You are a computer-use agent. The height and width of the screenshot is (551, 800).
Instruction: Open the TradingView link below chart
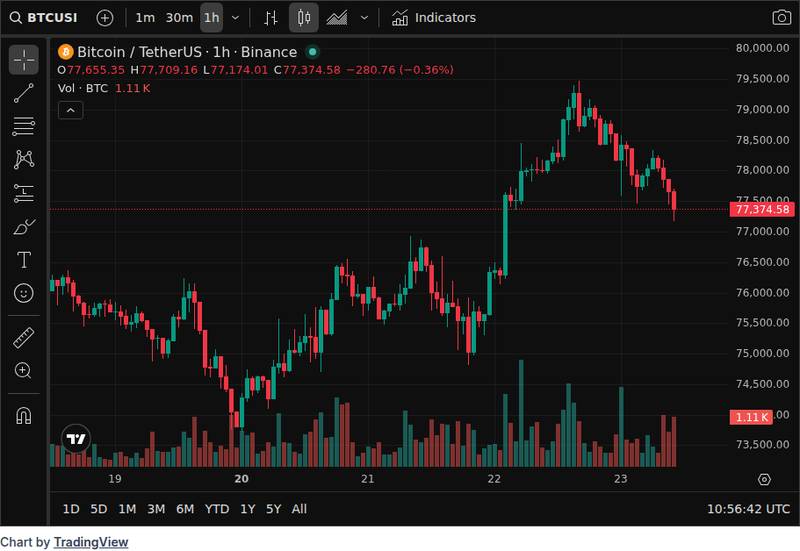click(91, 542)
